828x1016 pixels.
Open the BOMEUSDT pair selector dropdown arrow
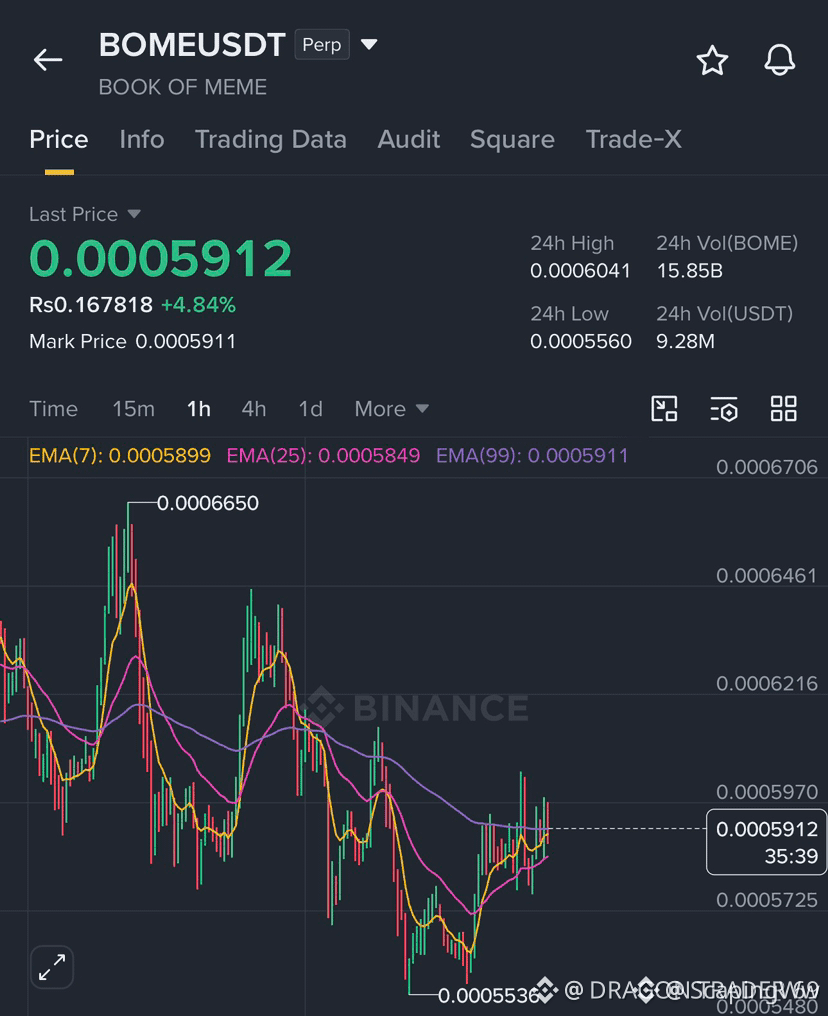[x=369, y=44]
